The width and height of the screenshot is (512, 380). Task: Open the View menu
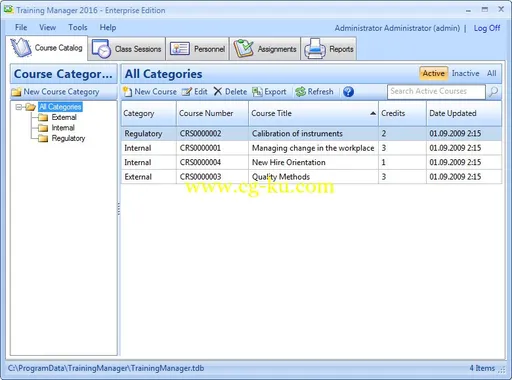(x=47, y=27)
